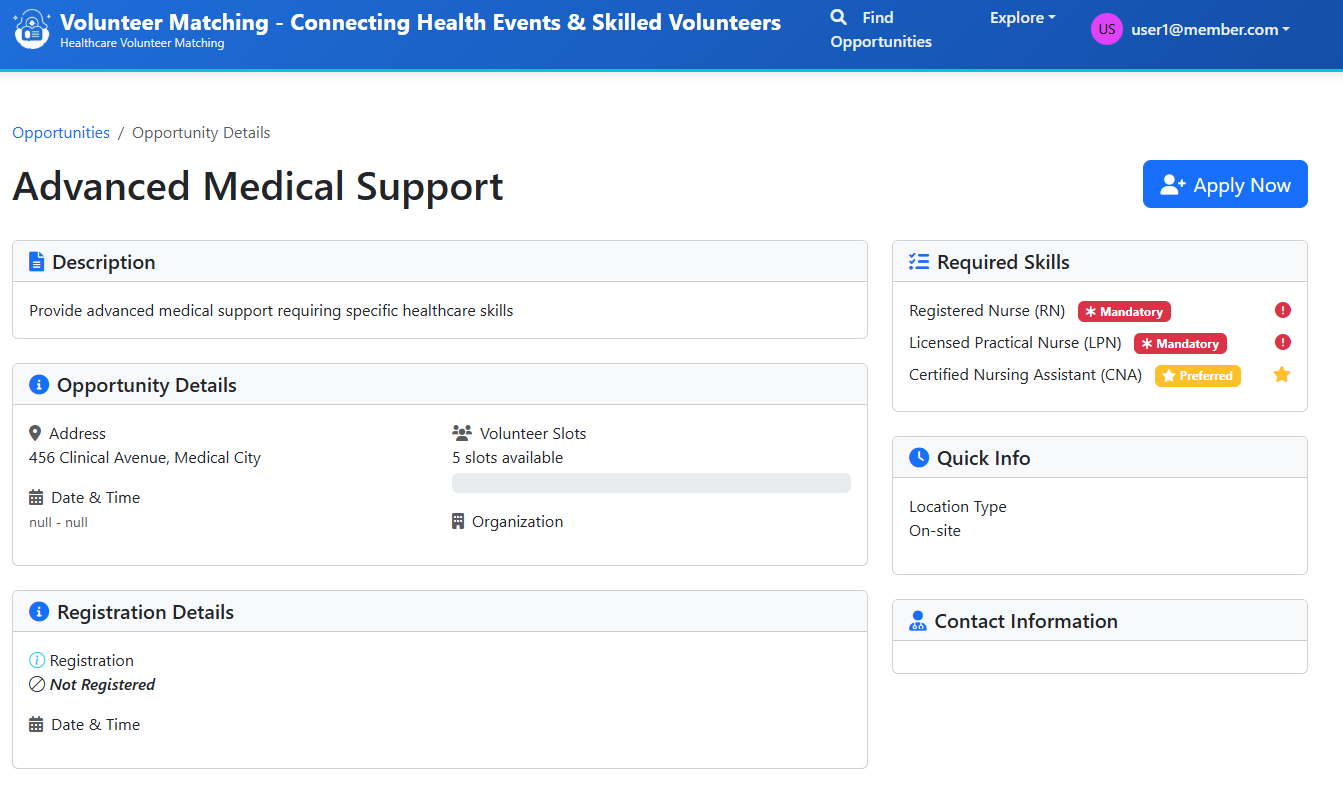Click the Mandatory badge for Registered Nurse

1124,312
